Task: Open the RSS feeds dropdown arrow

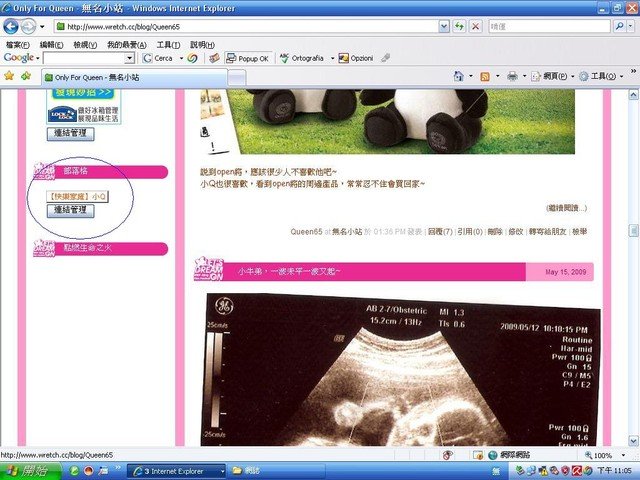Action: click(498, 76)
